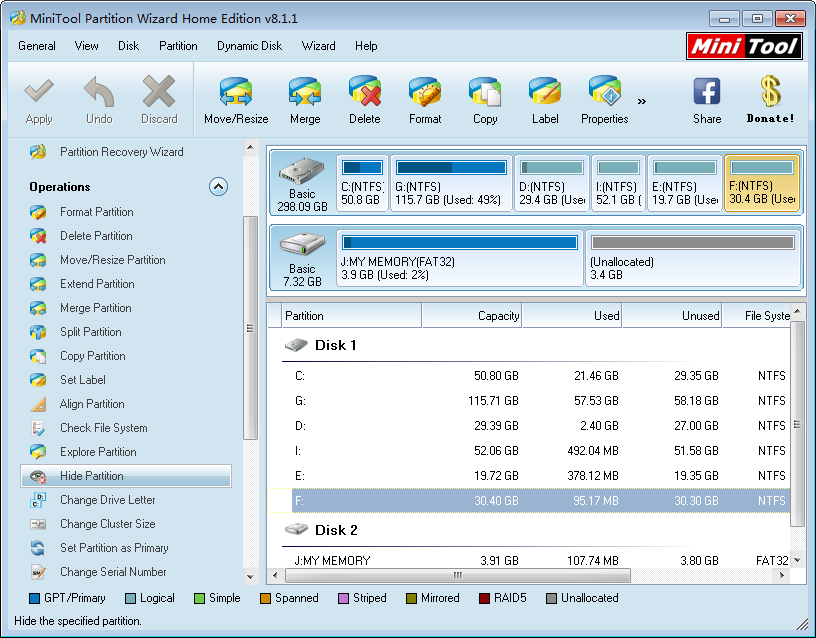Click the Partition Recovery Wizard icon
The image size is (816, 638).
pos(38,152)
